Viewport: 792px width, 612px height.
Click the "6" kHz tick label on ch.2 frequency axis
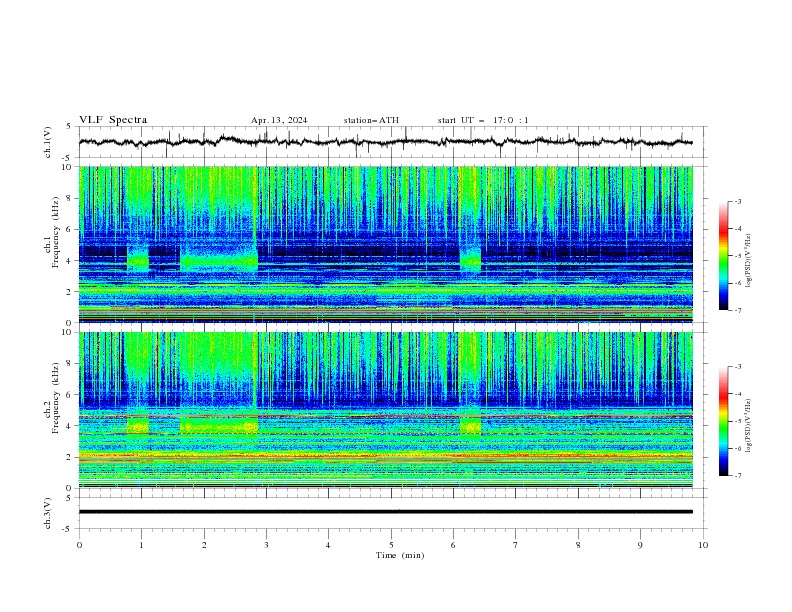[71, 394]
